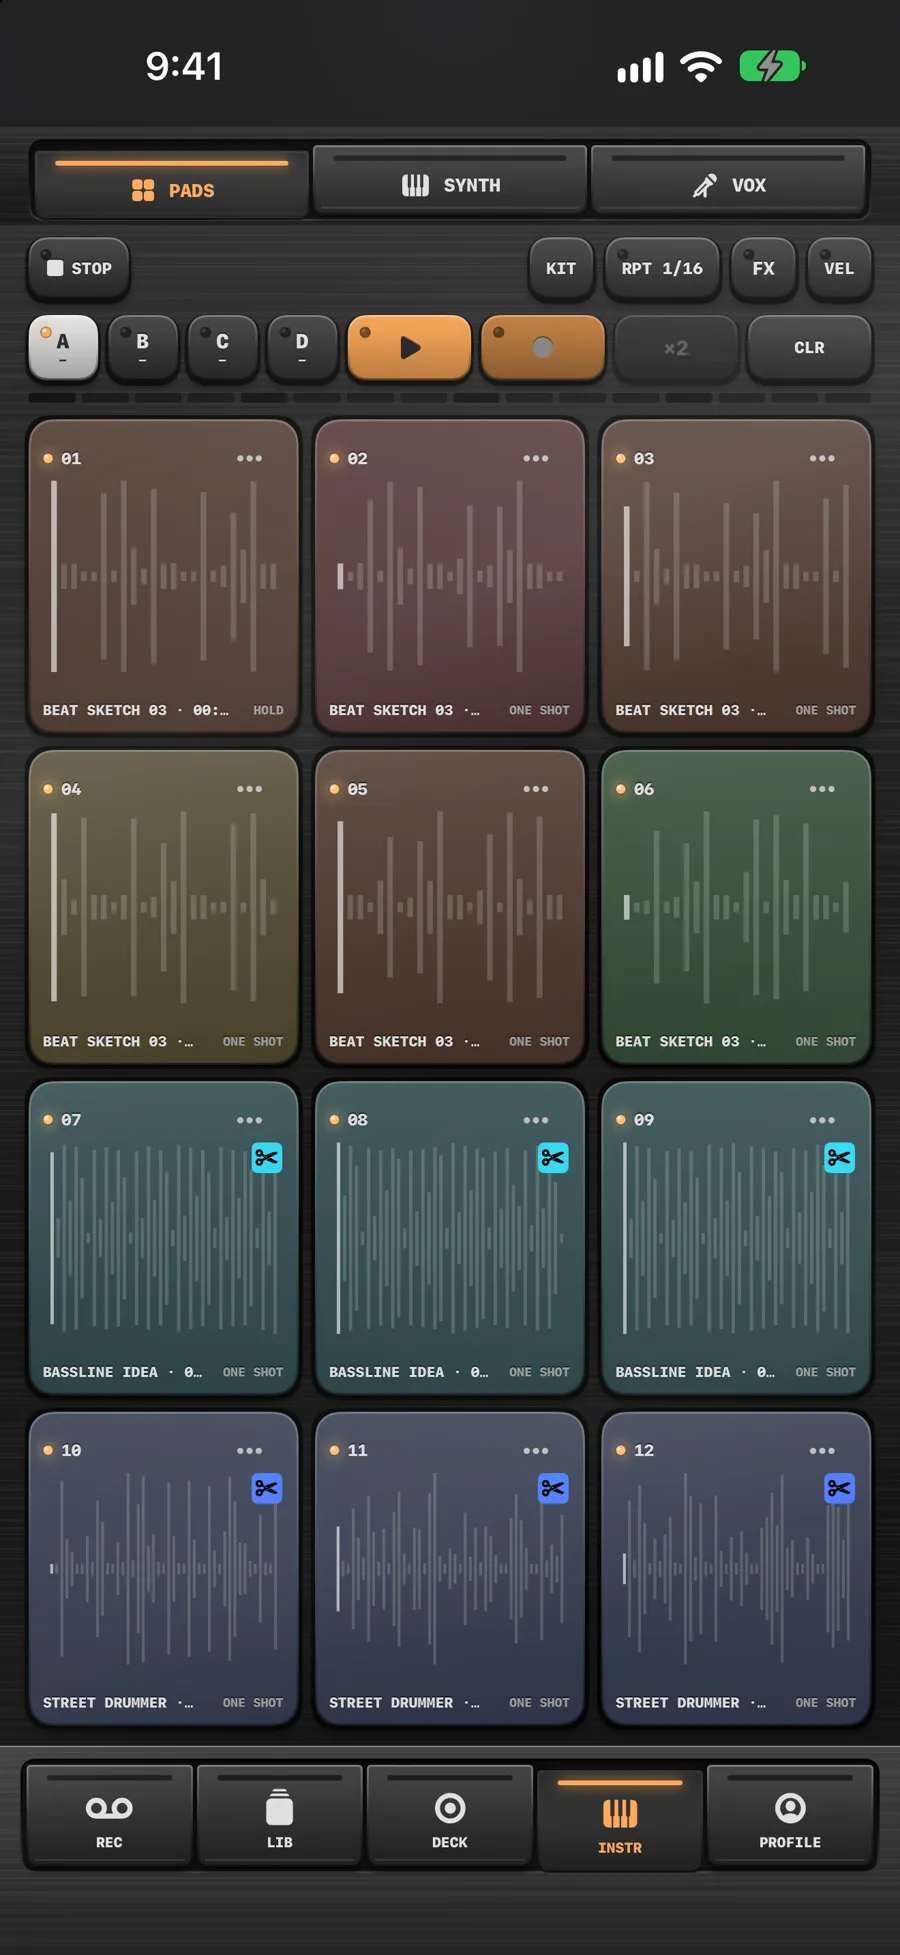Open options menu for pad 12
The width and height of the screenshot is (900, 1955).
pos(822,1451)
